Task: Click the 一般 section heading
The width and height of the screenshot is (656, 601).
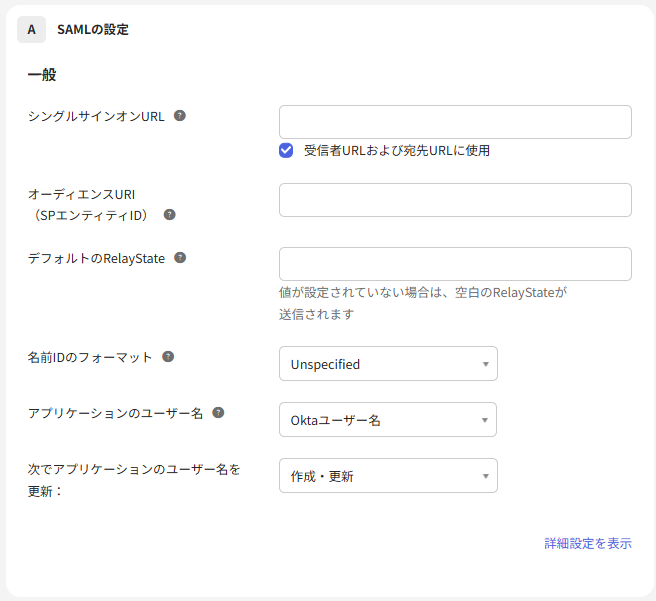Action: 42,75
